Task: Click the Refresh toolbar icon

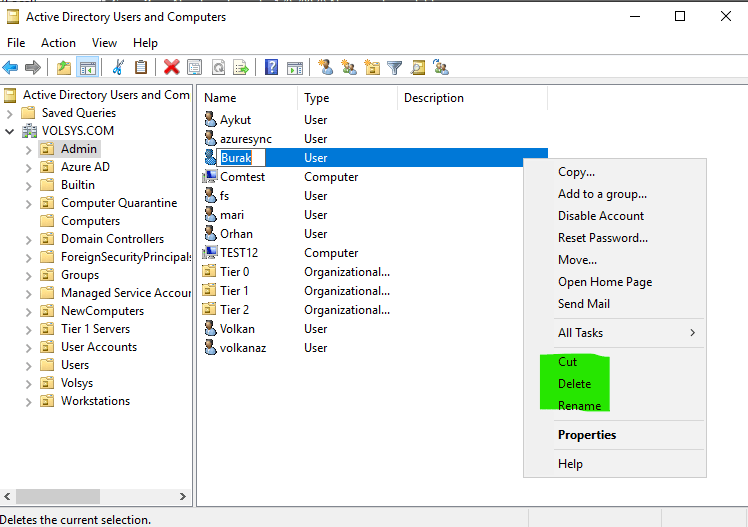Action: 218,67
